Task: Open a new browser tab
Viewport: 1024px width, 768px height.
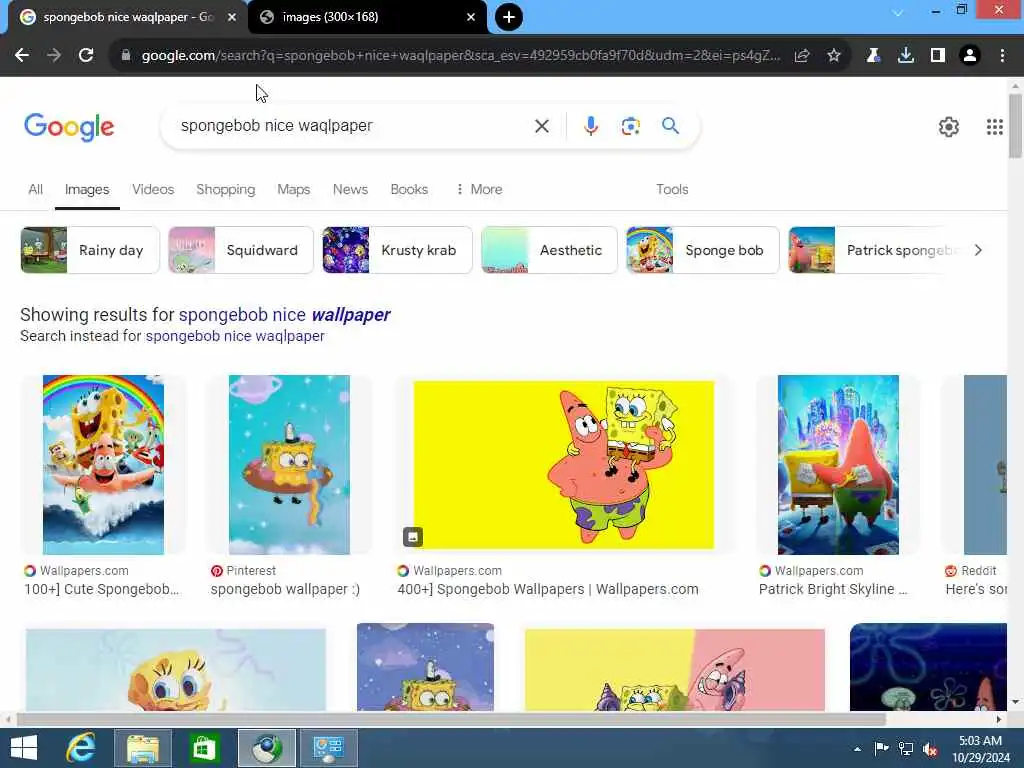Action: pyautogui.click(x=509, y=17)
